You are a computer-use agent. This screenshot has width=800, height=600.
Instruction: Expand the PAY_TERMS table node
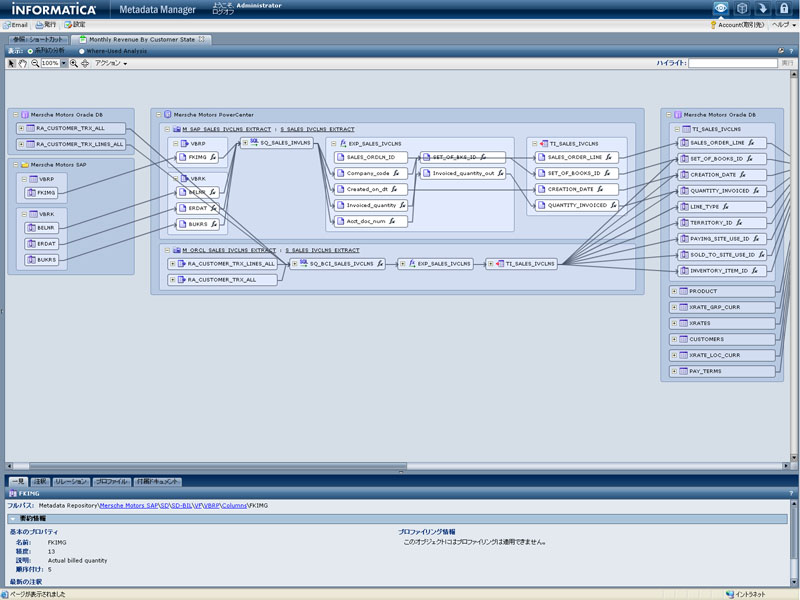coord(674,371)
